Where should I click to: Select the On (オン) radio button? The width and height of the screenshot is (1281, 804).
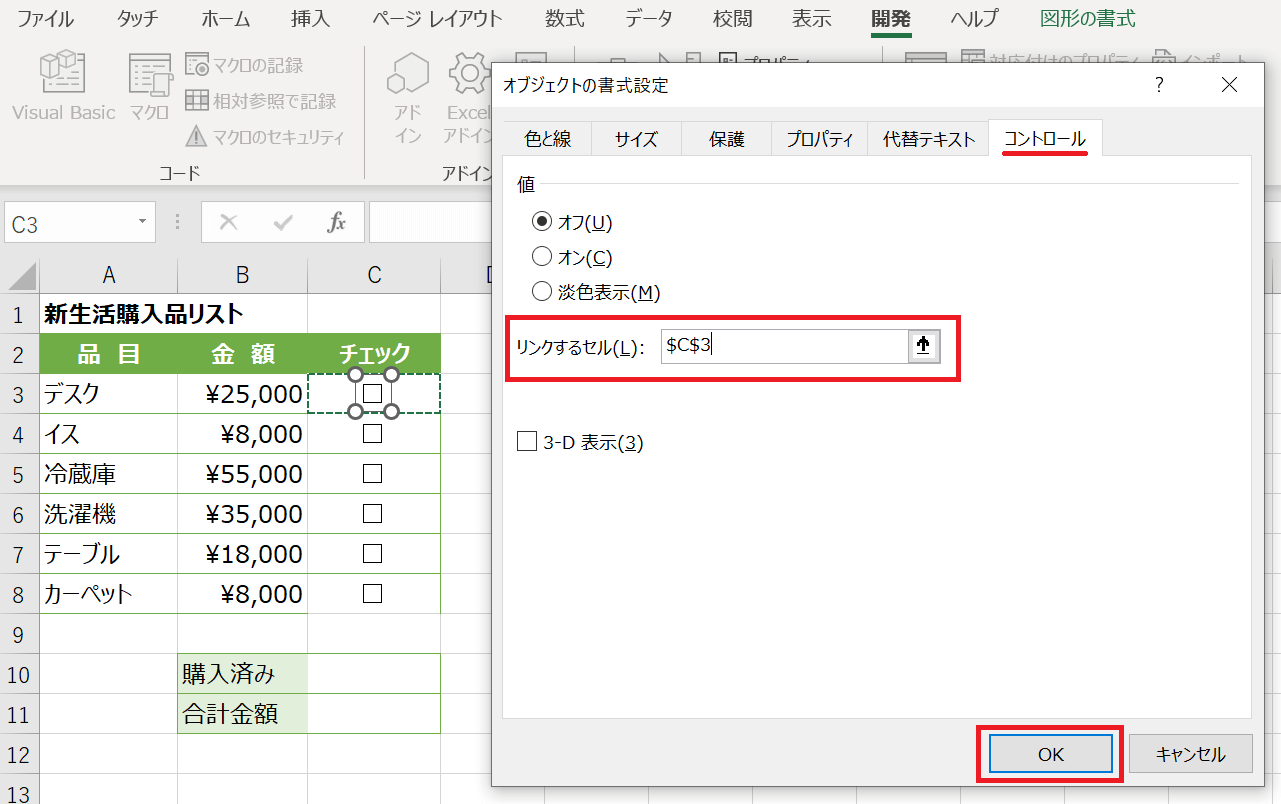click(x=542, y=257)
